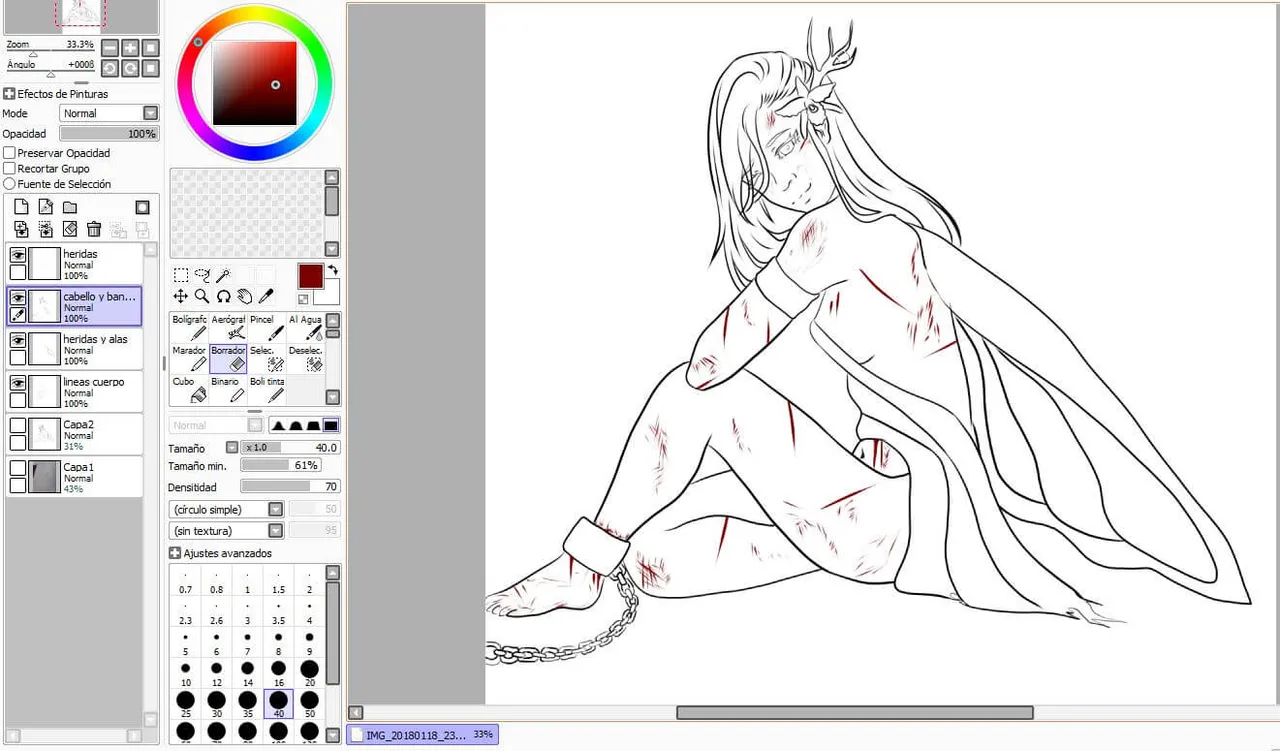Open the (círculo simple) brush shape dropdown
1280x751 pixels.
coord(226,509)
